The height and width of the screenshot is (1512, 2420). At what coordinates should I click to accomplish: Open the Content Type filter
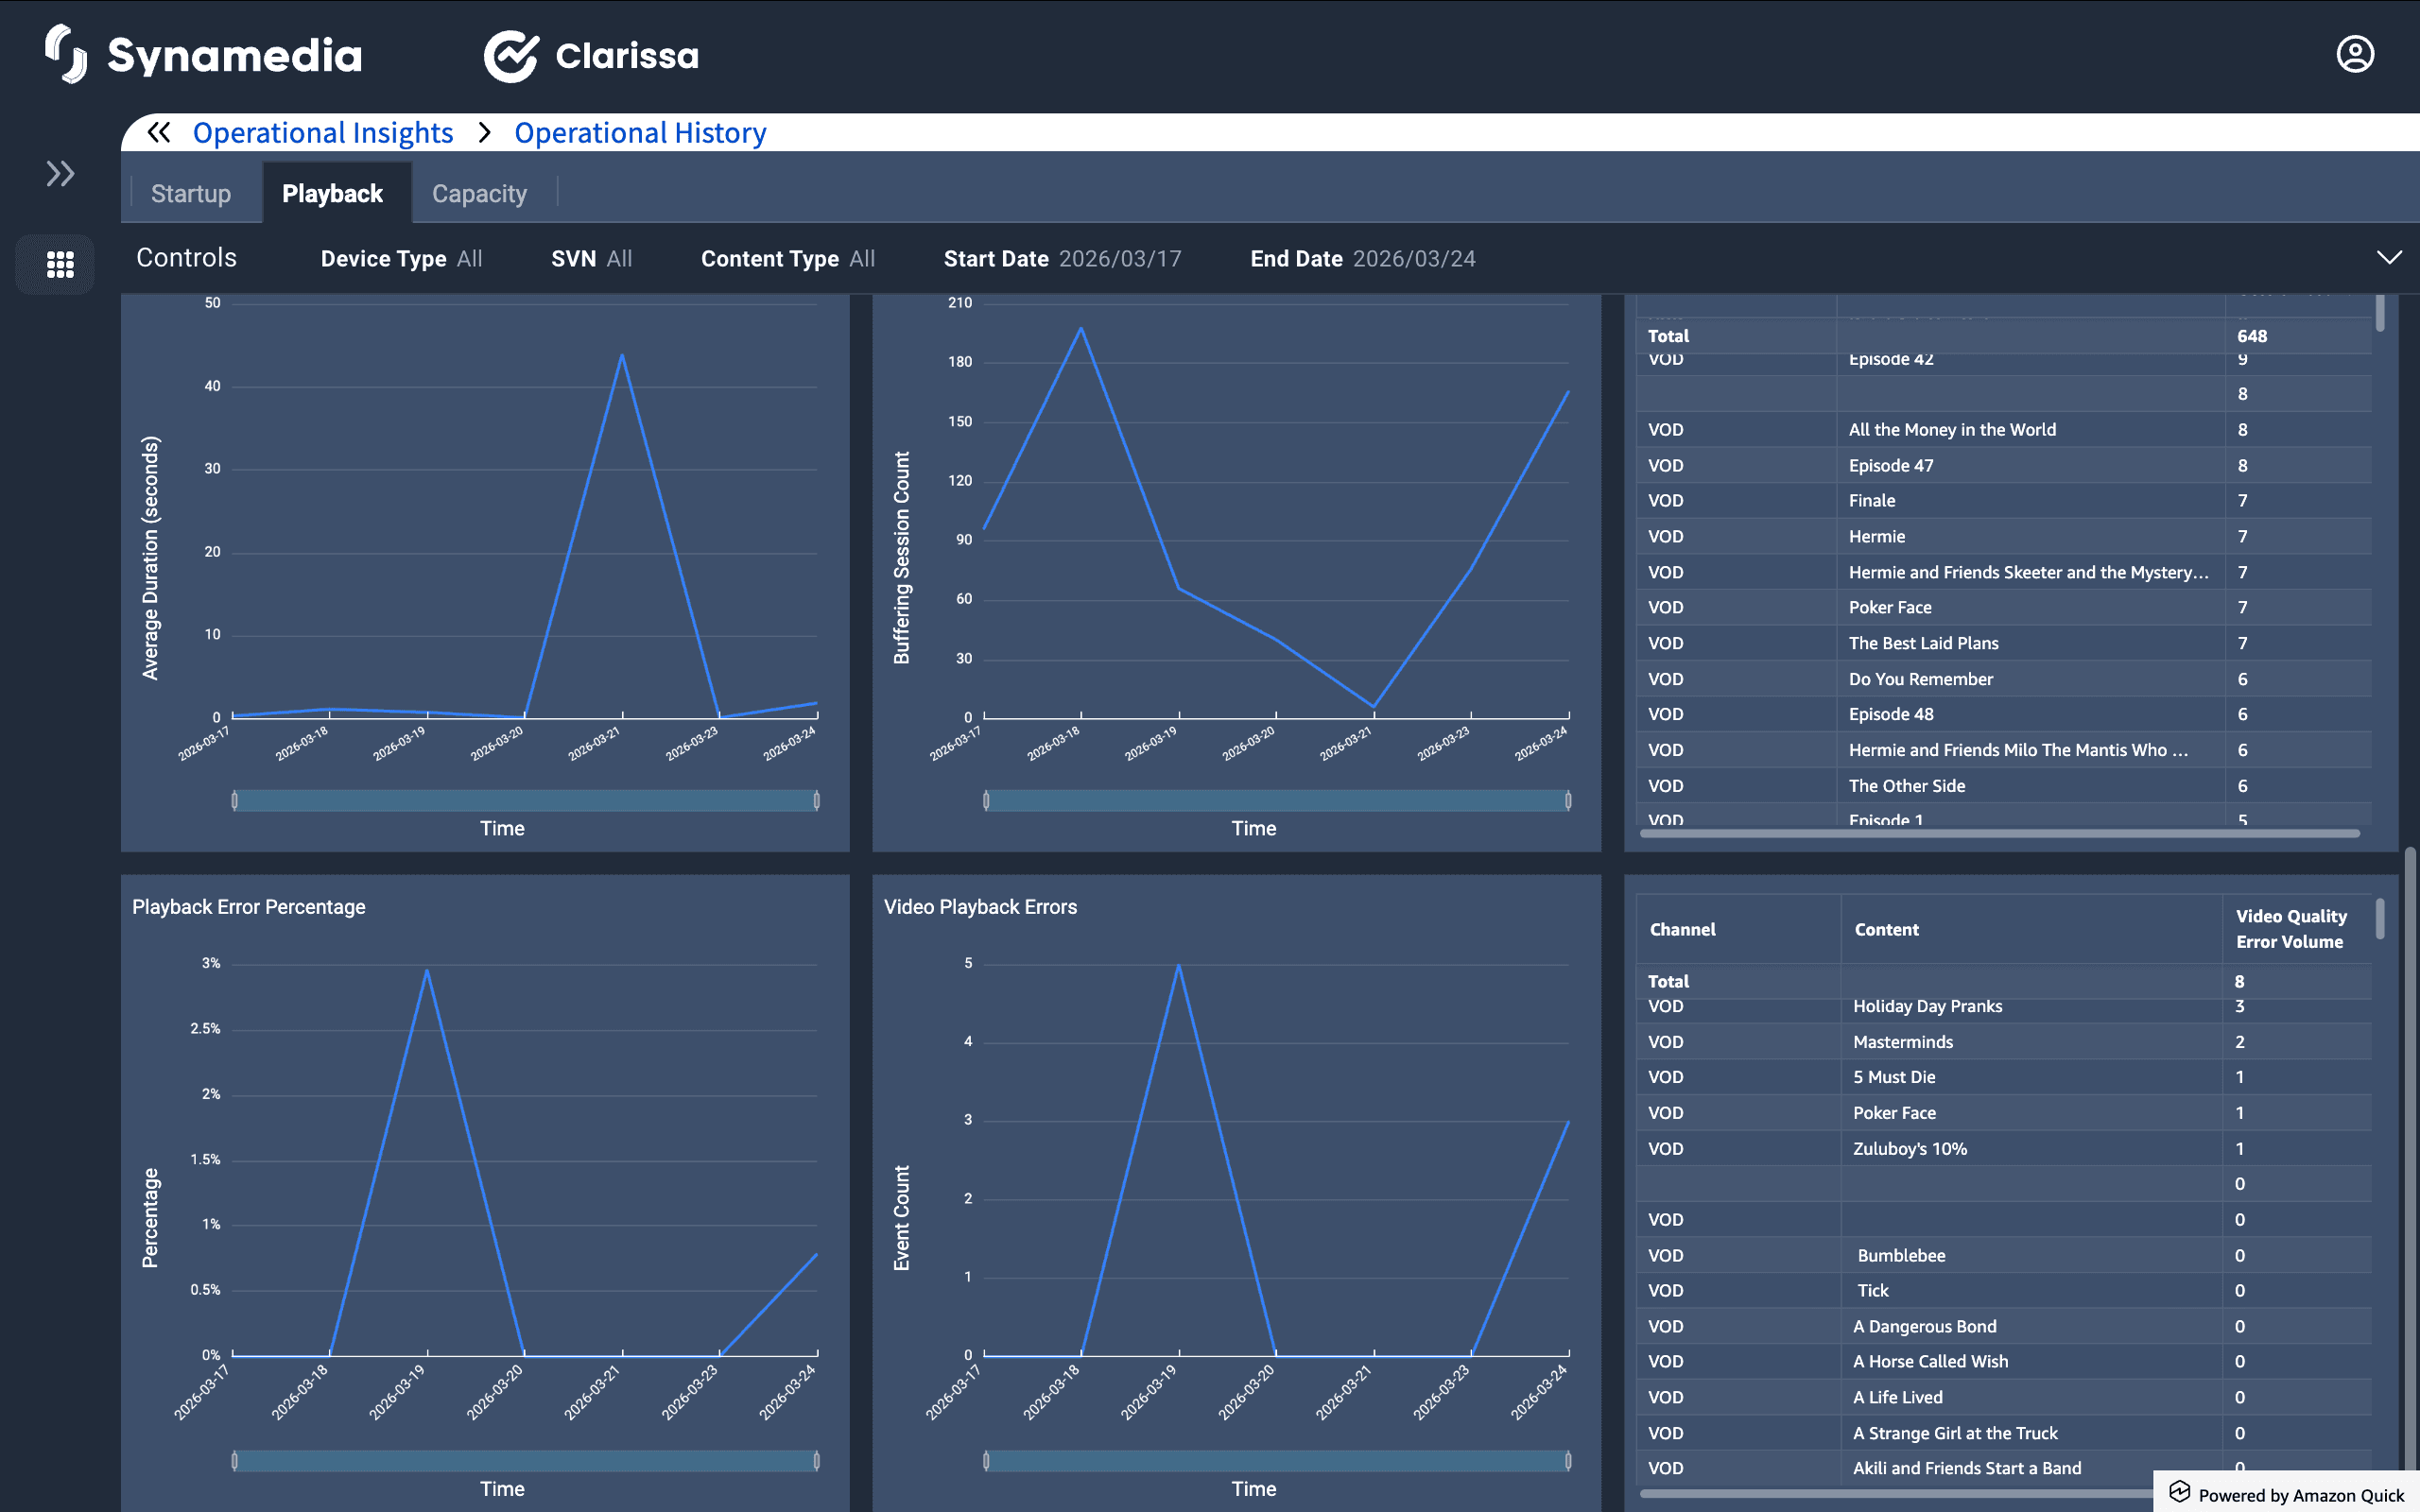click(x=787, y=259)
